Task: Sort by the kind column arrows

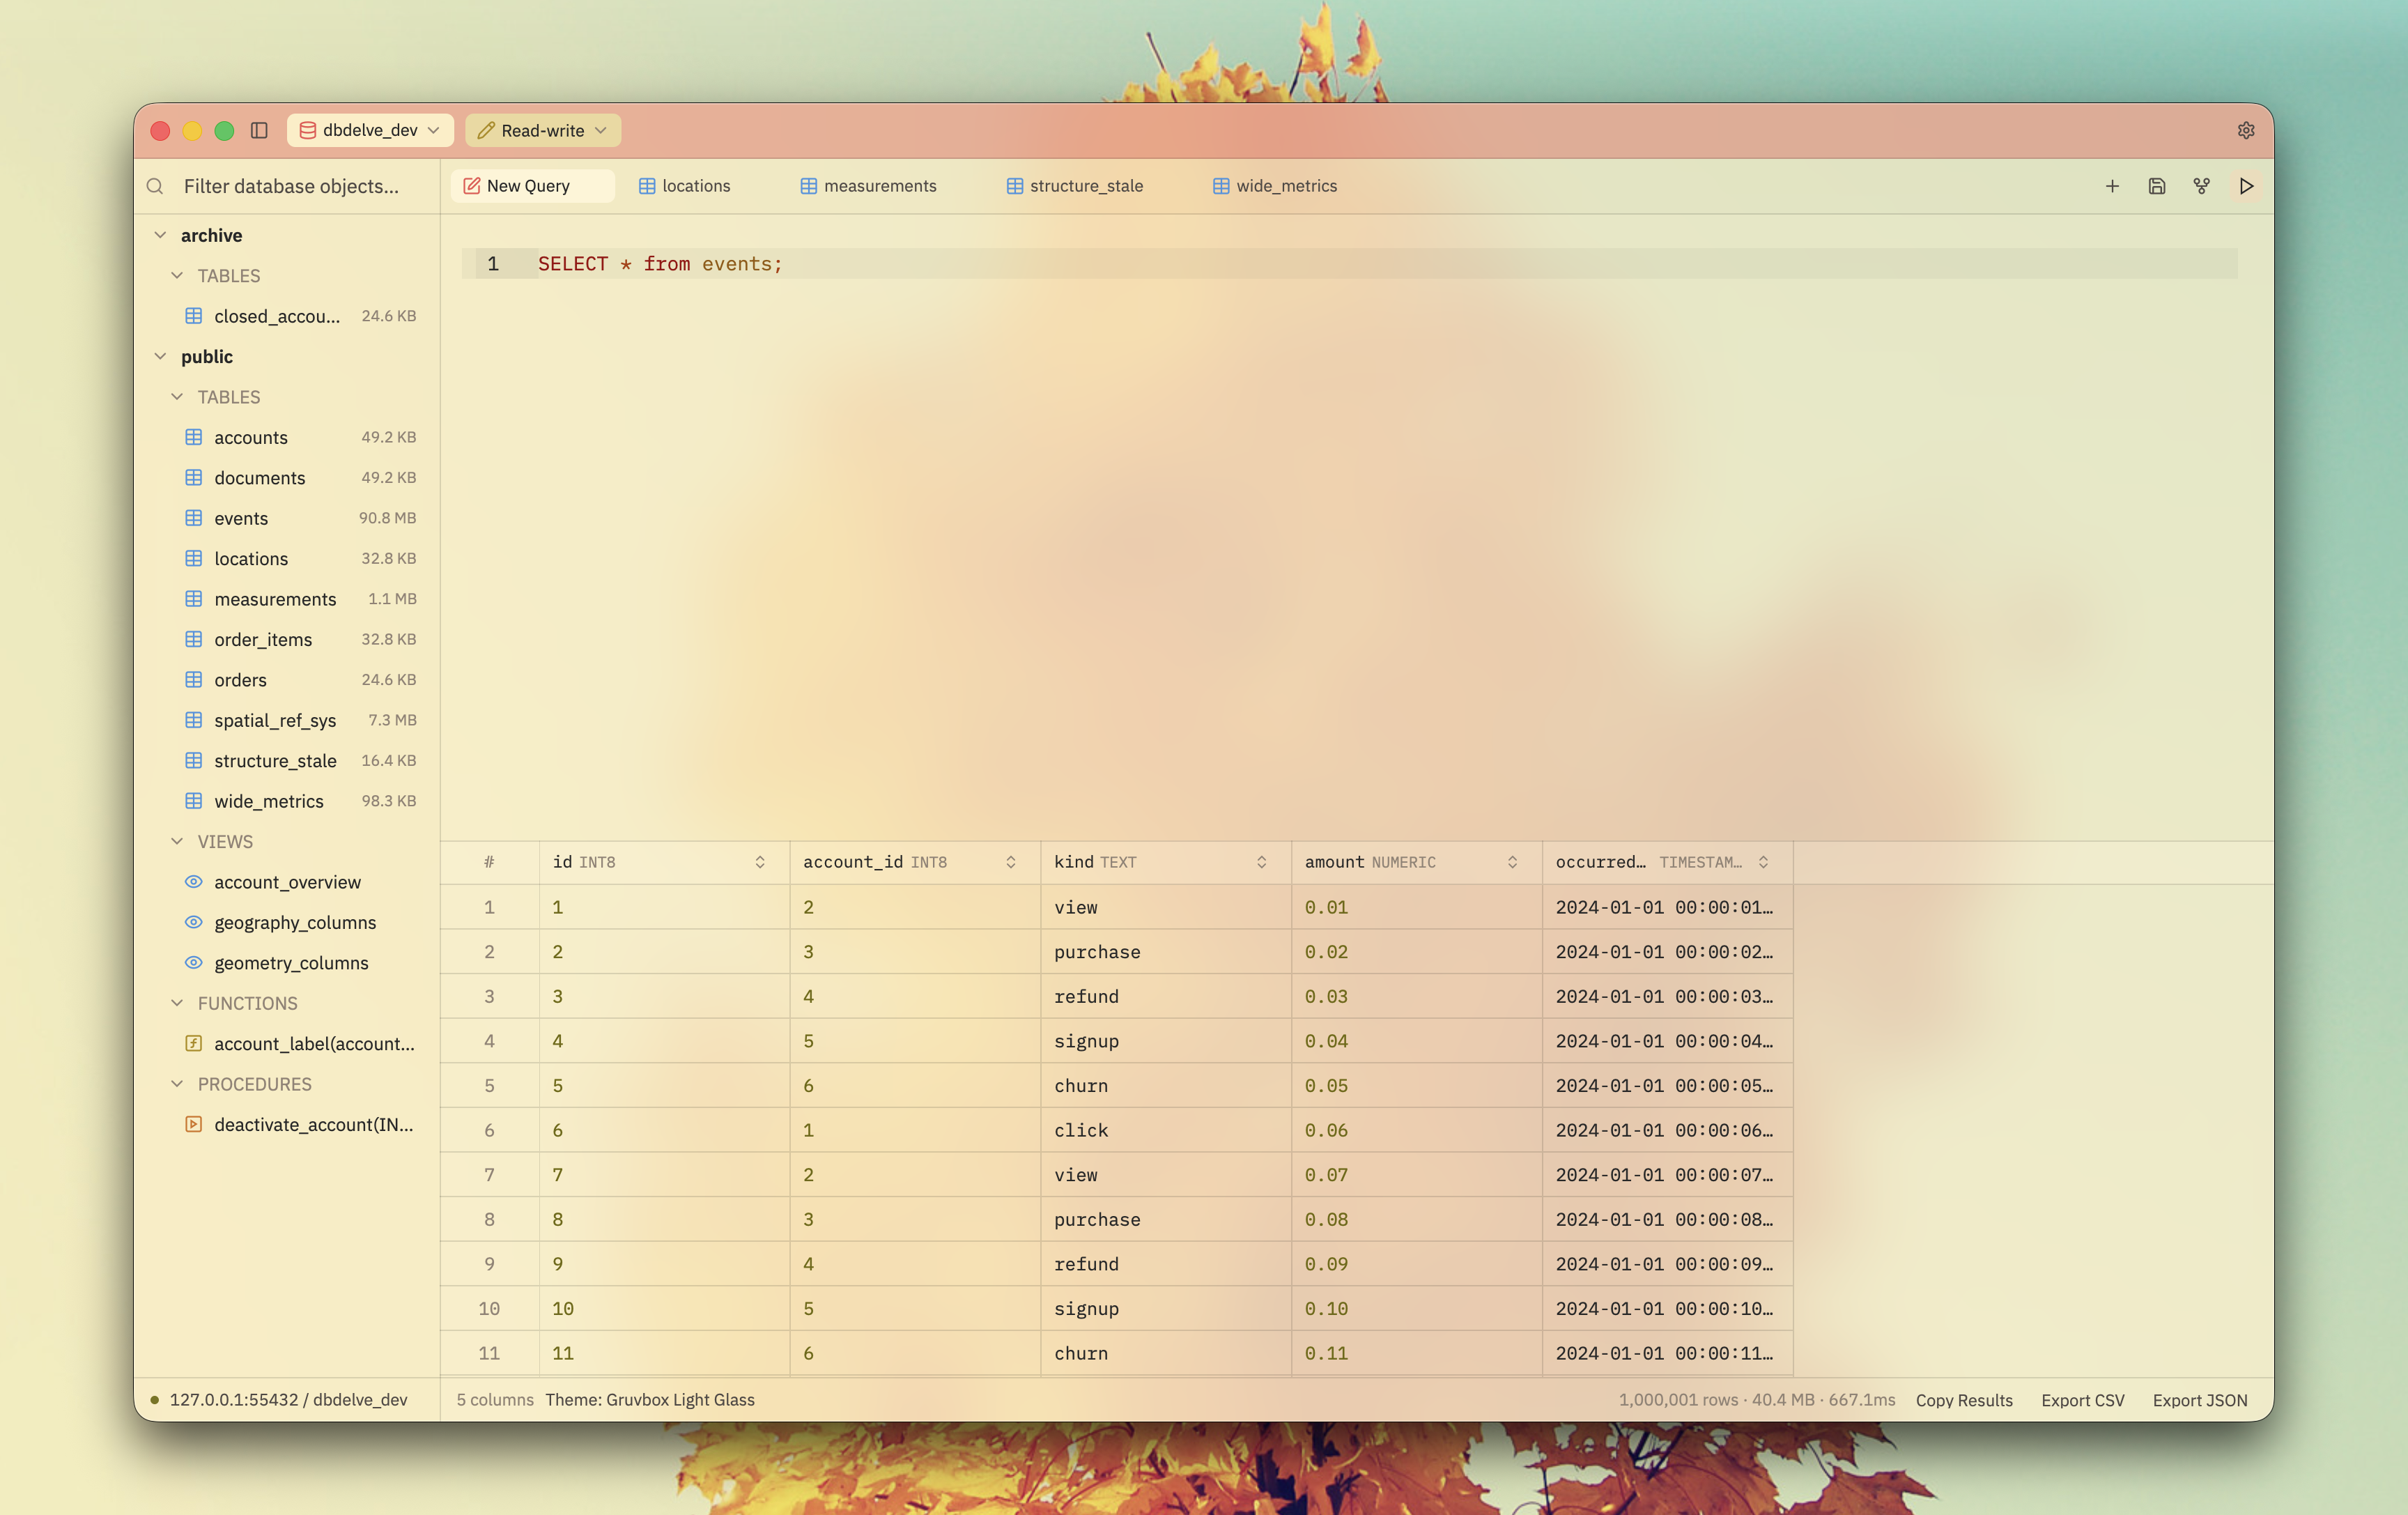Action: pos(1262,862)
